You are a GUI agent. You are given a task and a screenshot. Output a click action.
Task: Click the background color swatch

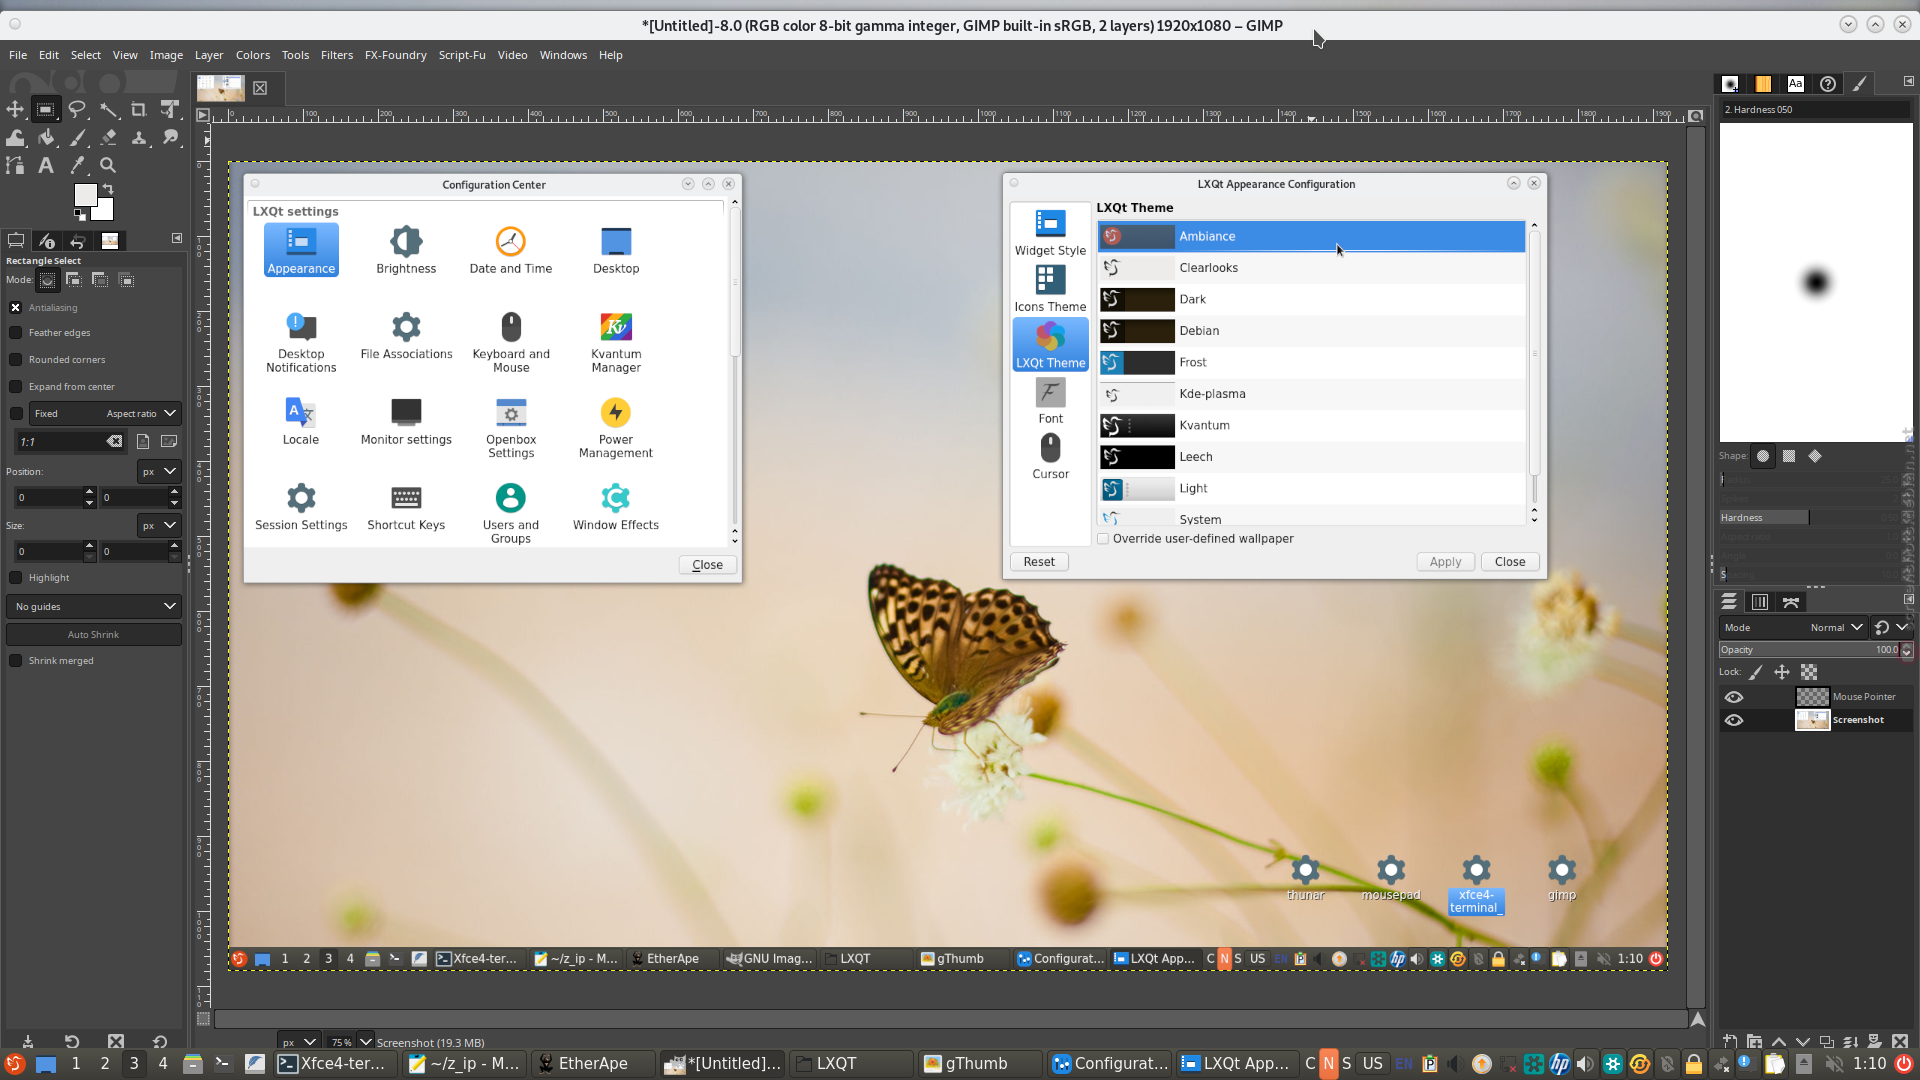click(x=104, y=210)
